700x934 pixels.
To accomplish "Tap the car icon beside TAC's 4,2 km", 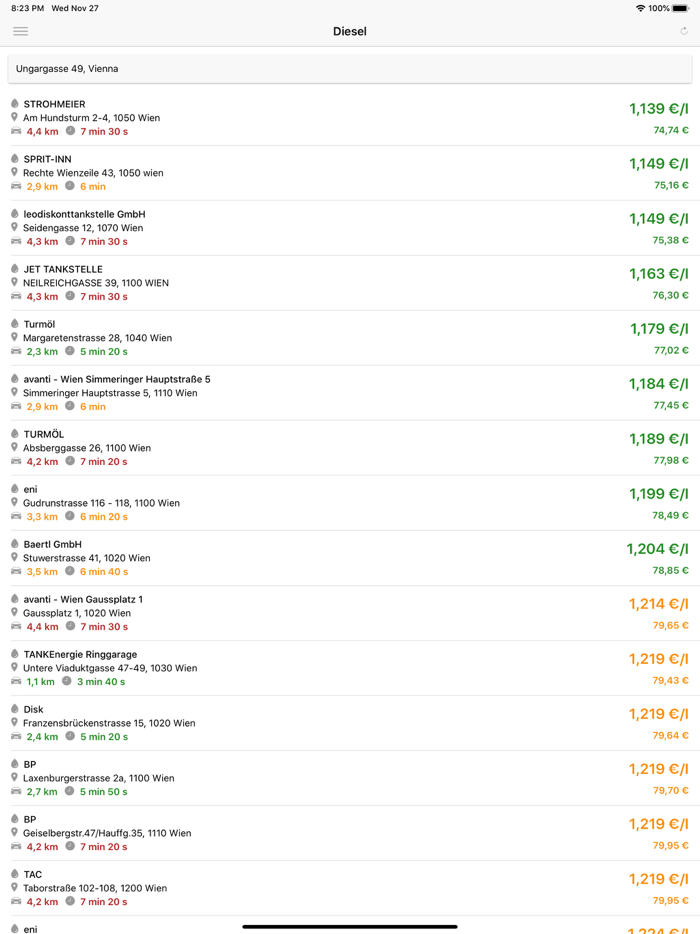I will 16,901.
